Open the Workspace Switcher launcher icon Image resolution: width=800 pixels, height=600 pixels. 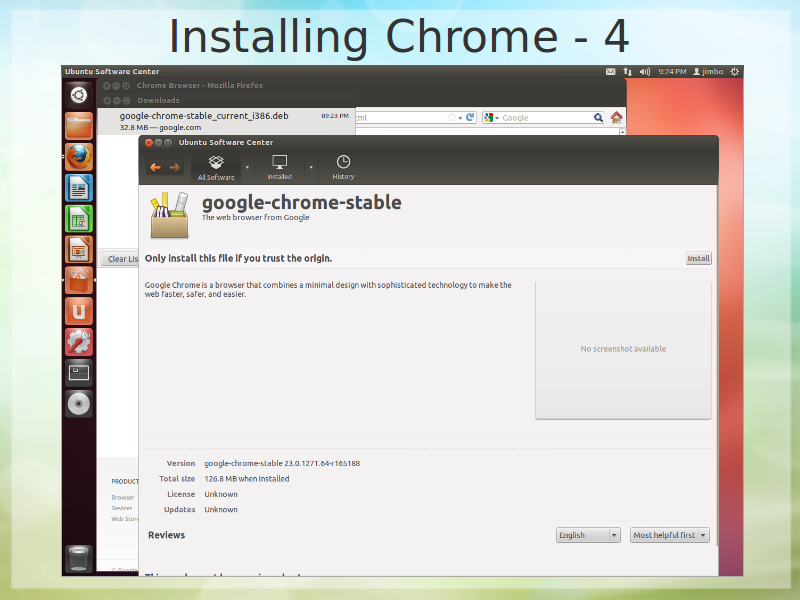click(79, 373)
